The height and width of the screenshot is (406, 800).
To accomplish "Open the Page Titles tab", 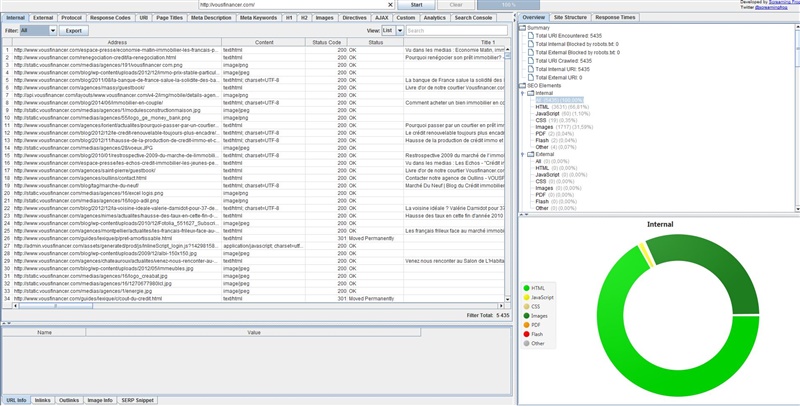I will coord(169,18).
